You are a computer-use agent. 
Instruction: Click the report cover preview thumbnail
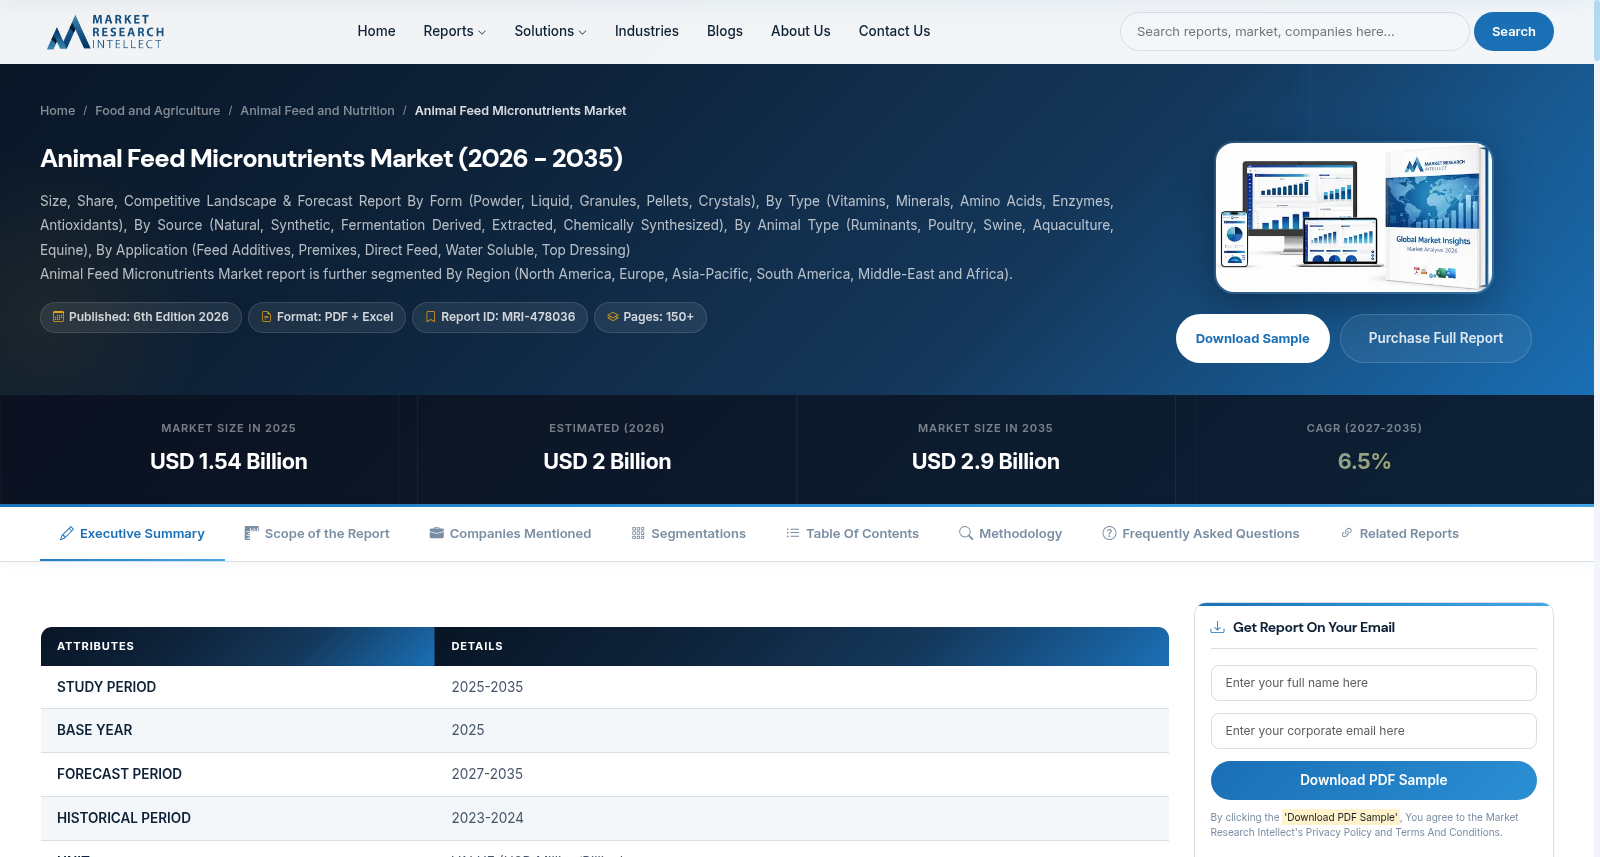[1353, 217]
